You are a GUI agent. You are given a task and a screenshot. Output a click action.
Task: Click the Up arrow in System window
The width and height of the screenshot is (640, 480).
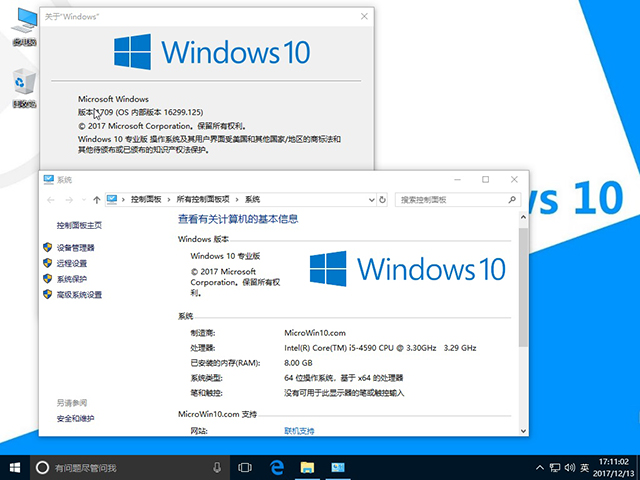96,200
